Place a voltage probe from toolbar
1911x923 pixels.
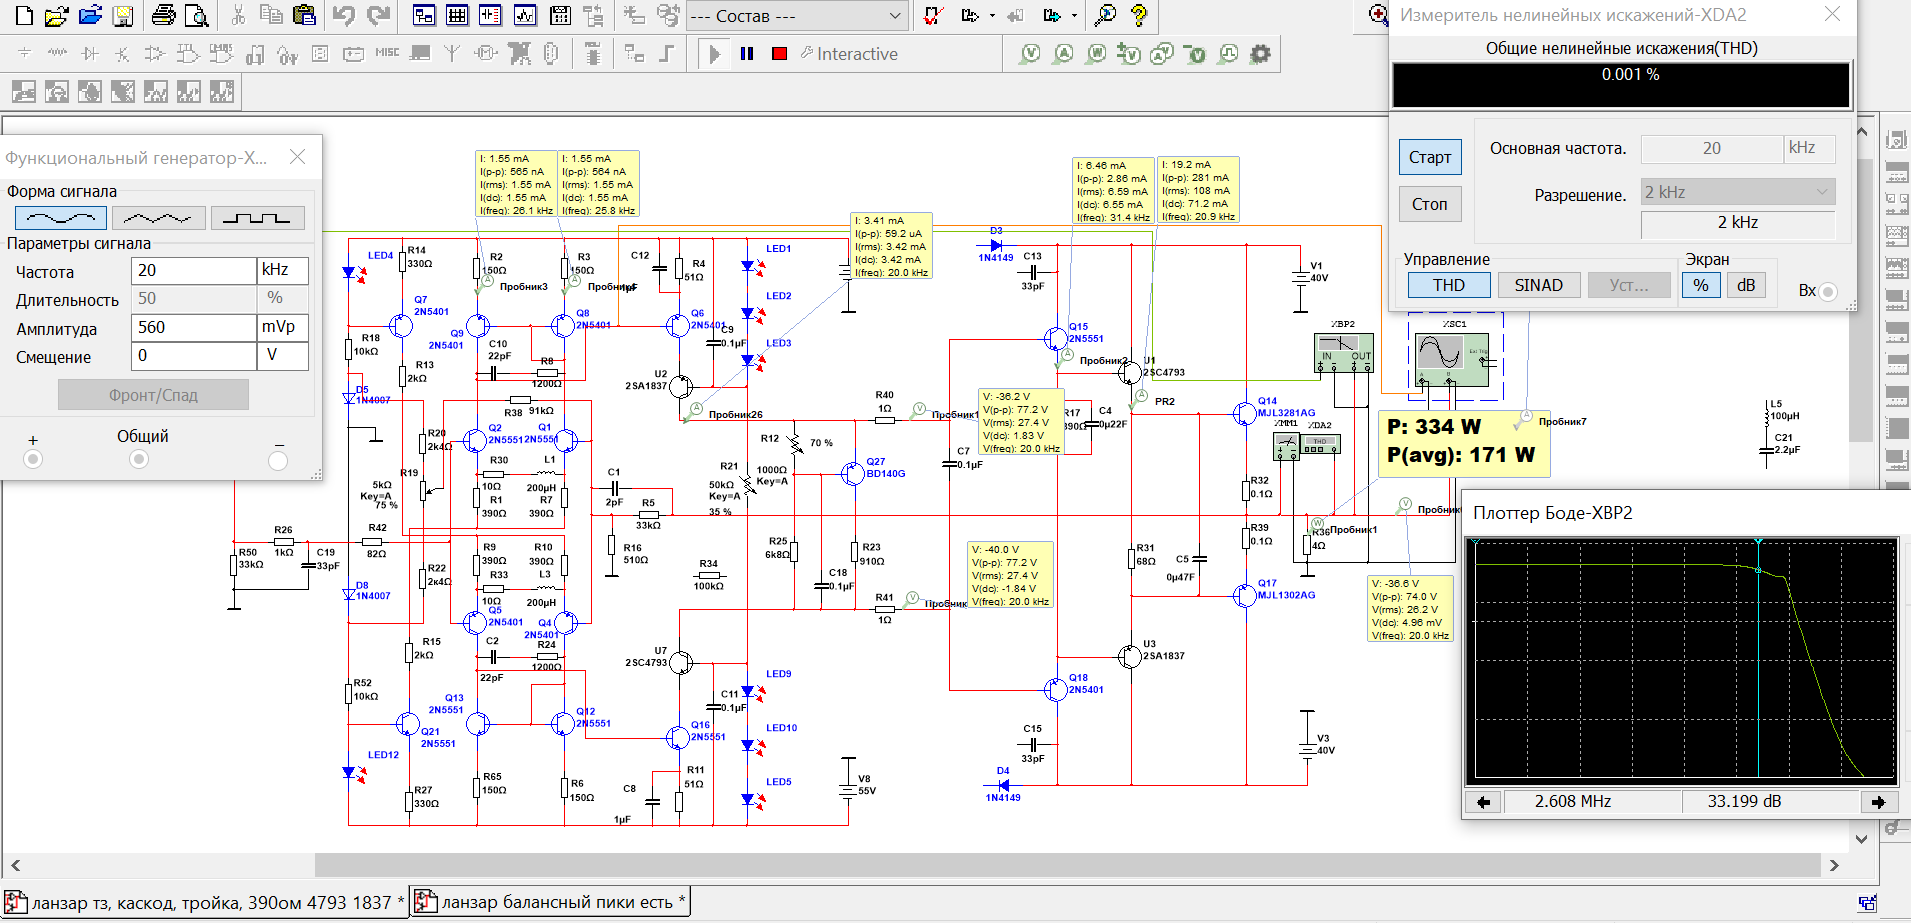coord(1030,54)
